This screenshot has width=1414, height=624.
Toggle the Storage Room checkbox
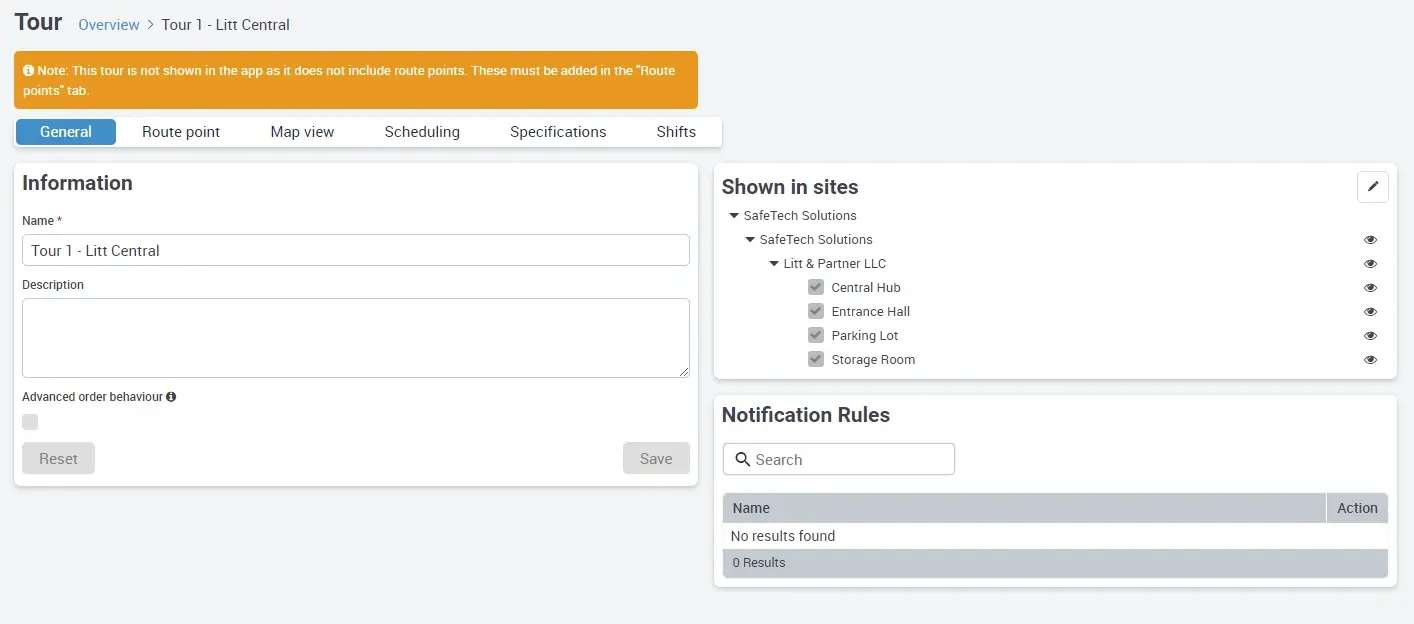pyautogui.click(x=815, y=359)
